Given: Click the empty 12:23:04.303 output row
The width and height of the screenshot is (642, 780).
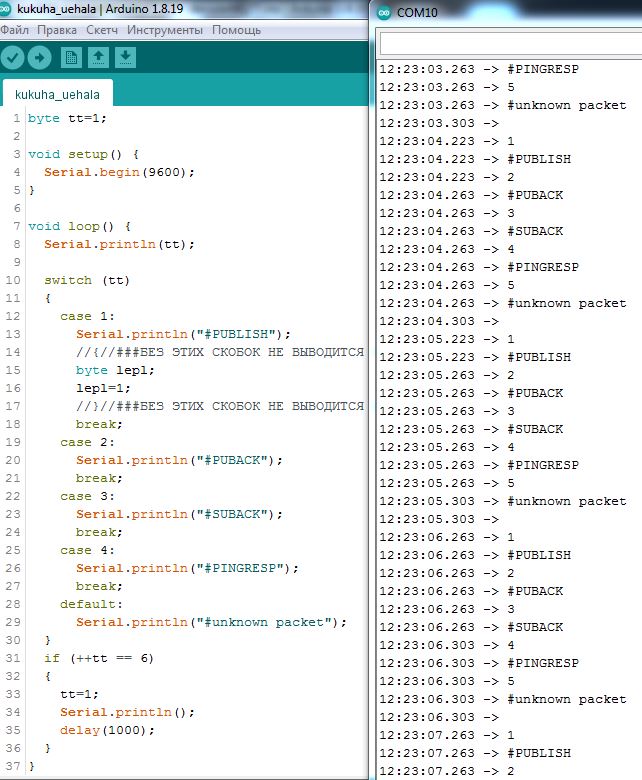Looking at the screenshot, I should coord(439,321).
